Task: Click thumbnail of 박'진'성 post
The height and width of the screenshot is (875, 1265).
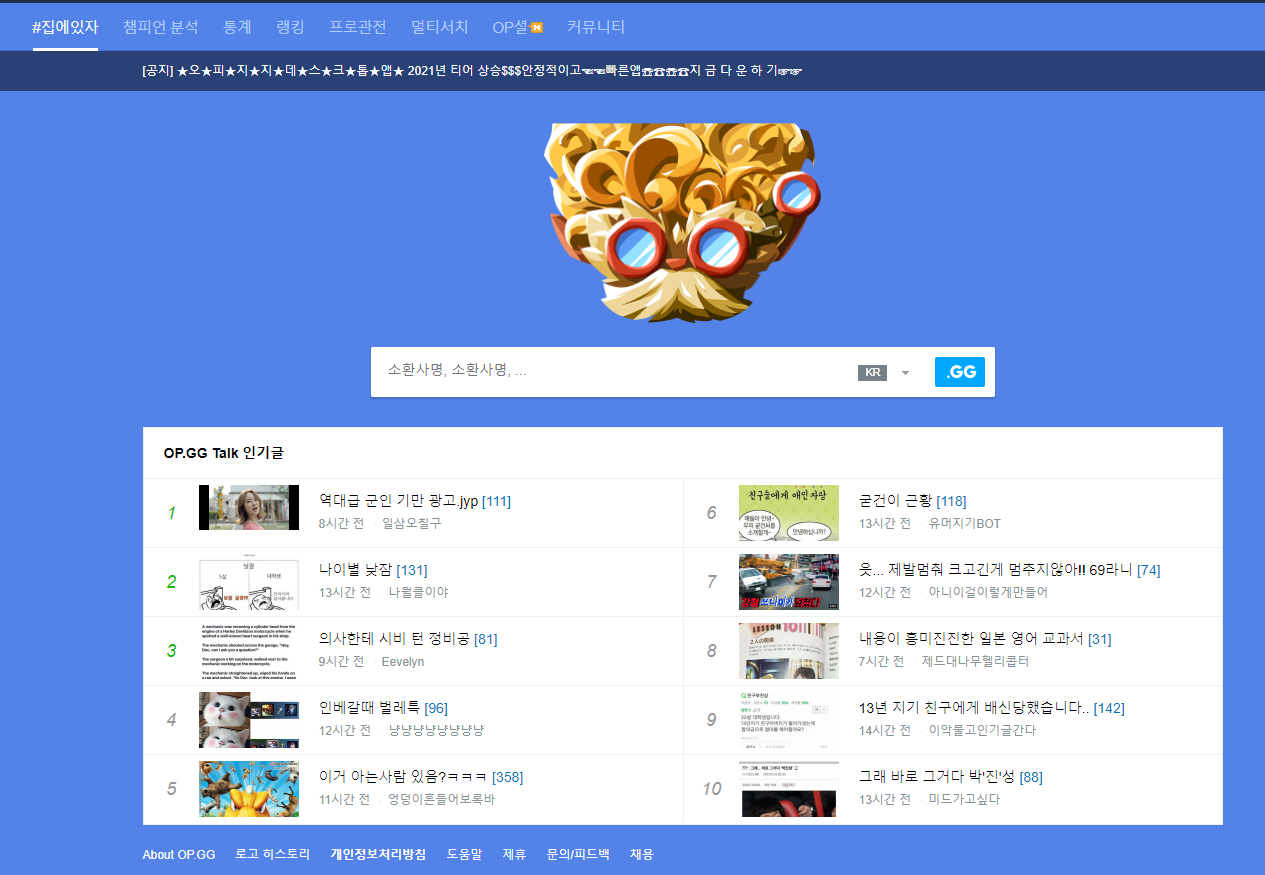Action: (x=789, y=788)
